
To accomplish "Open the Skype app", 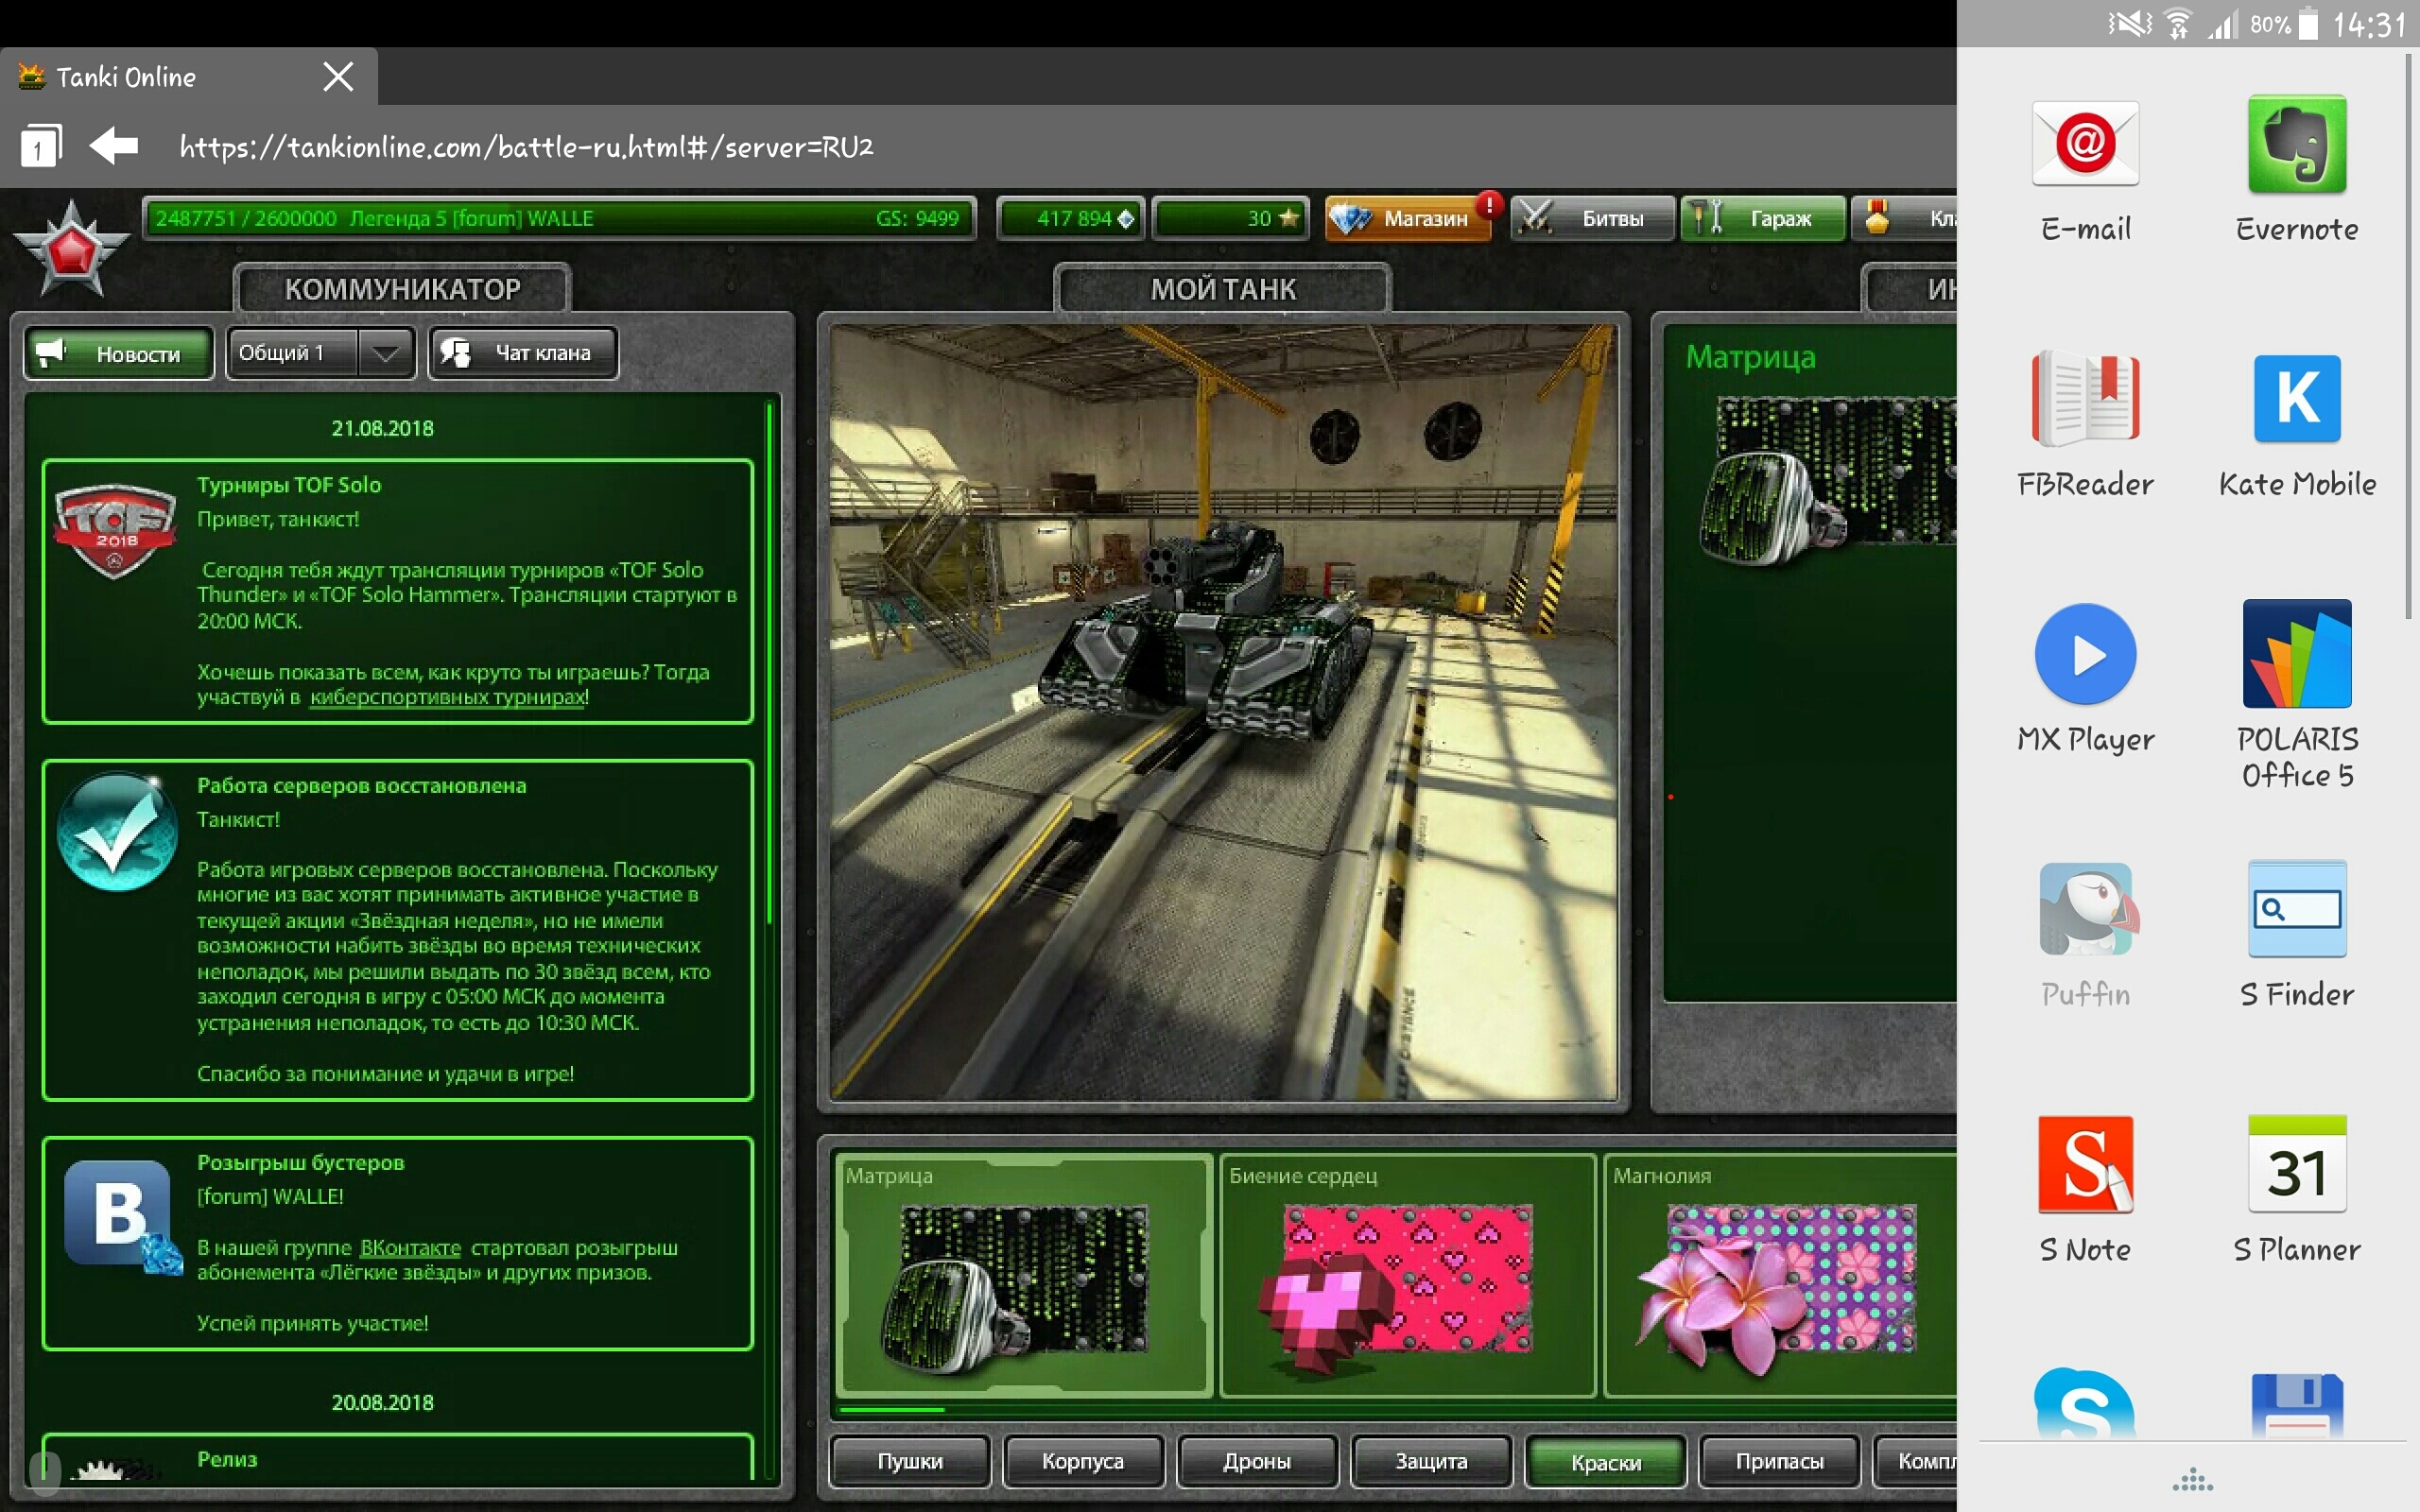I will [2085, 1404].
